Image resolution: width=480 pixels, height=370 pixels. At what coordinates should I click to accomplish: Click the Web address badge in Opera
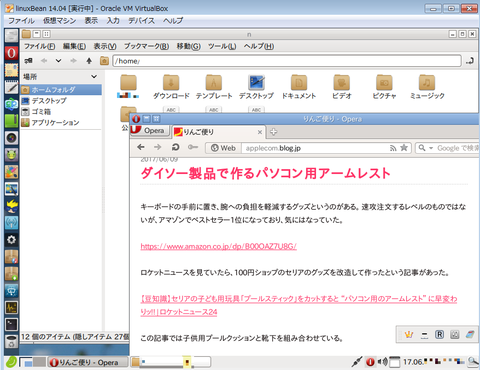click(x=223, y=148)
